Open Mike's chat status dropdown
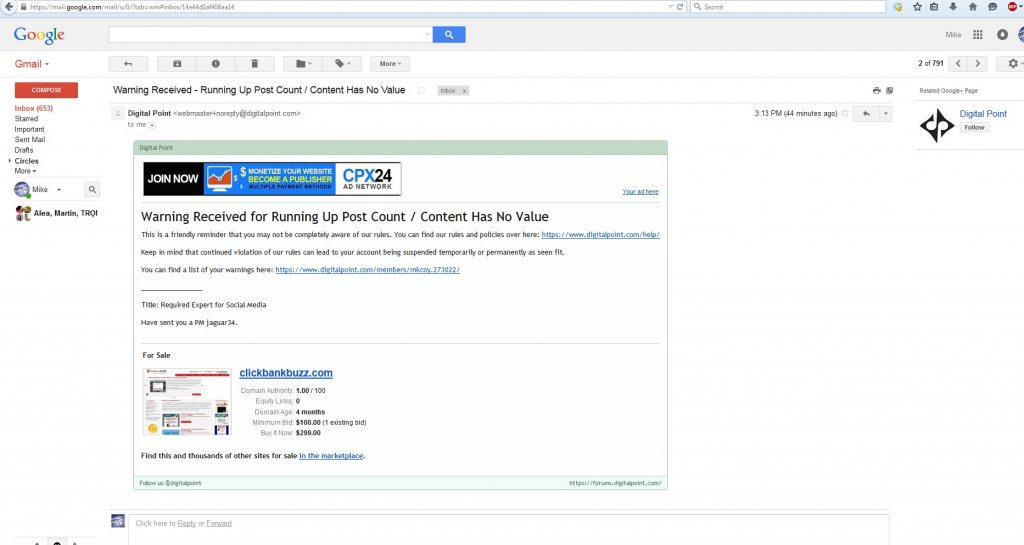Image resolution: width=1024 pixels, height=545 pixels. point(59,190)
